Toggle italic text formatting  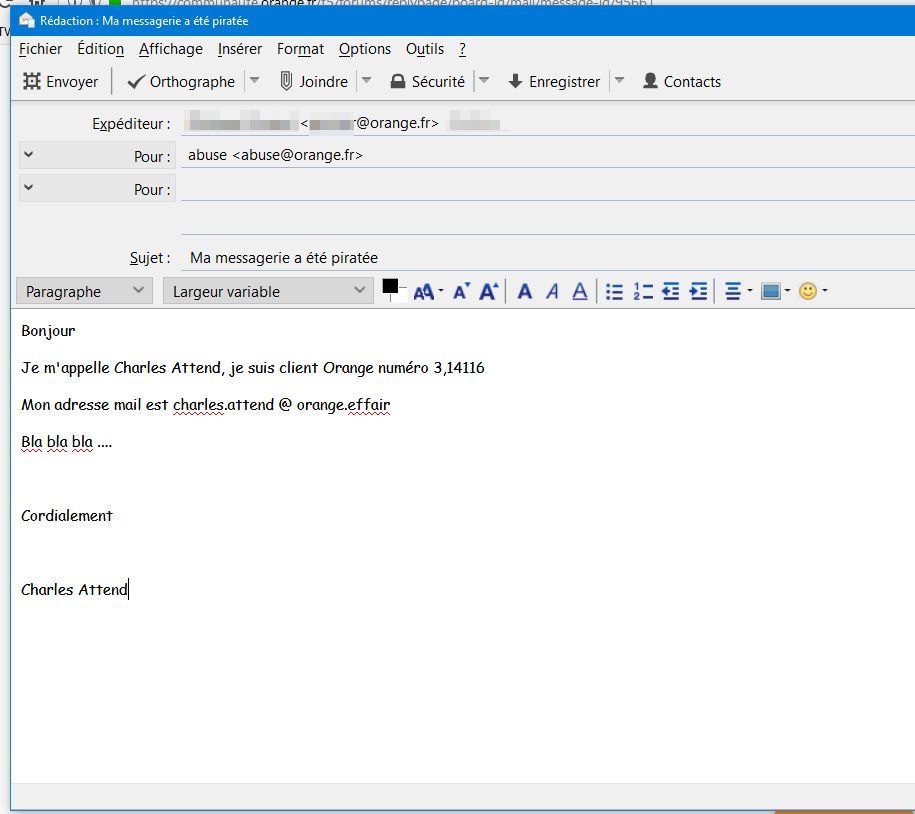[x=552, y=292]
